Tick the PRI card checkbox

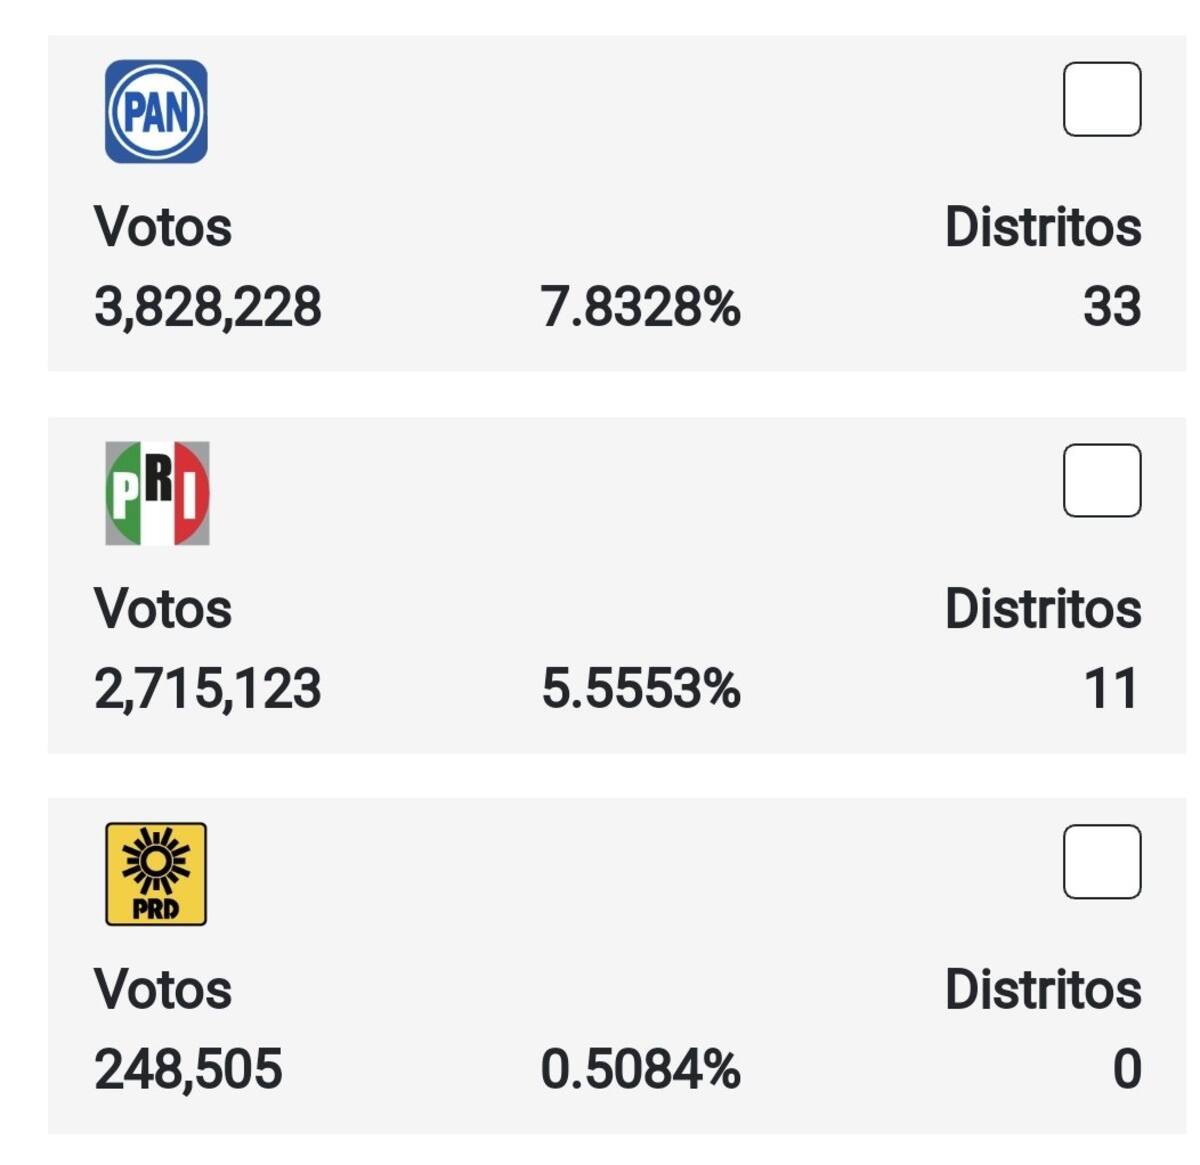click(1102, 480)
